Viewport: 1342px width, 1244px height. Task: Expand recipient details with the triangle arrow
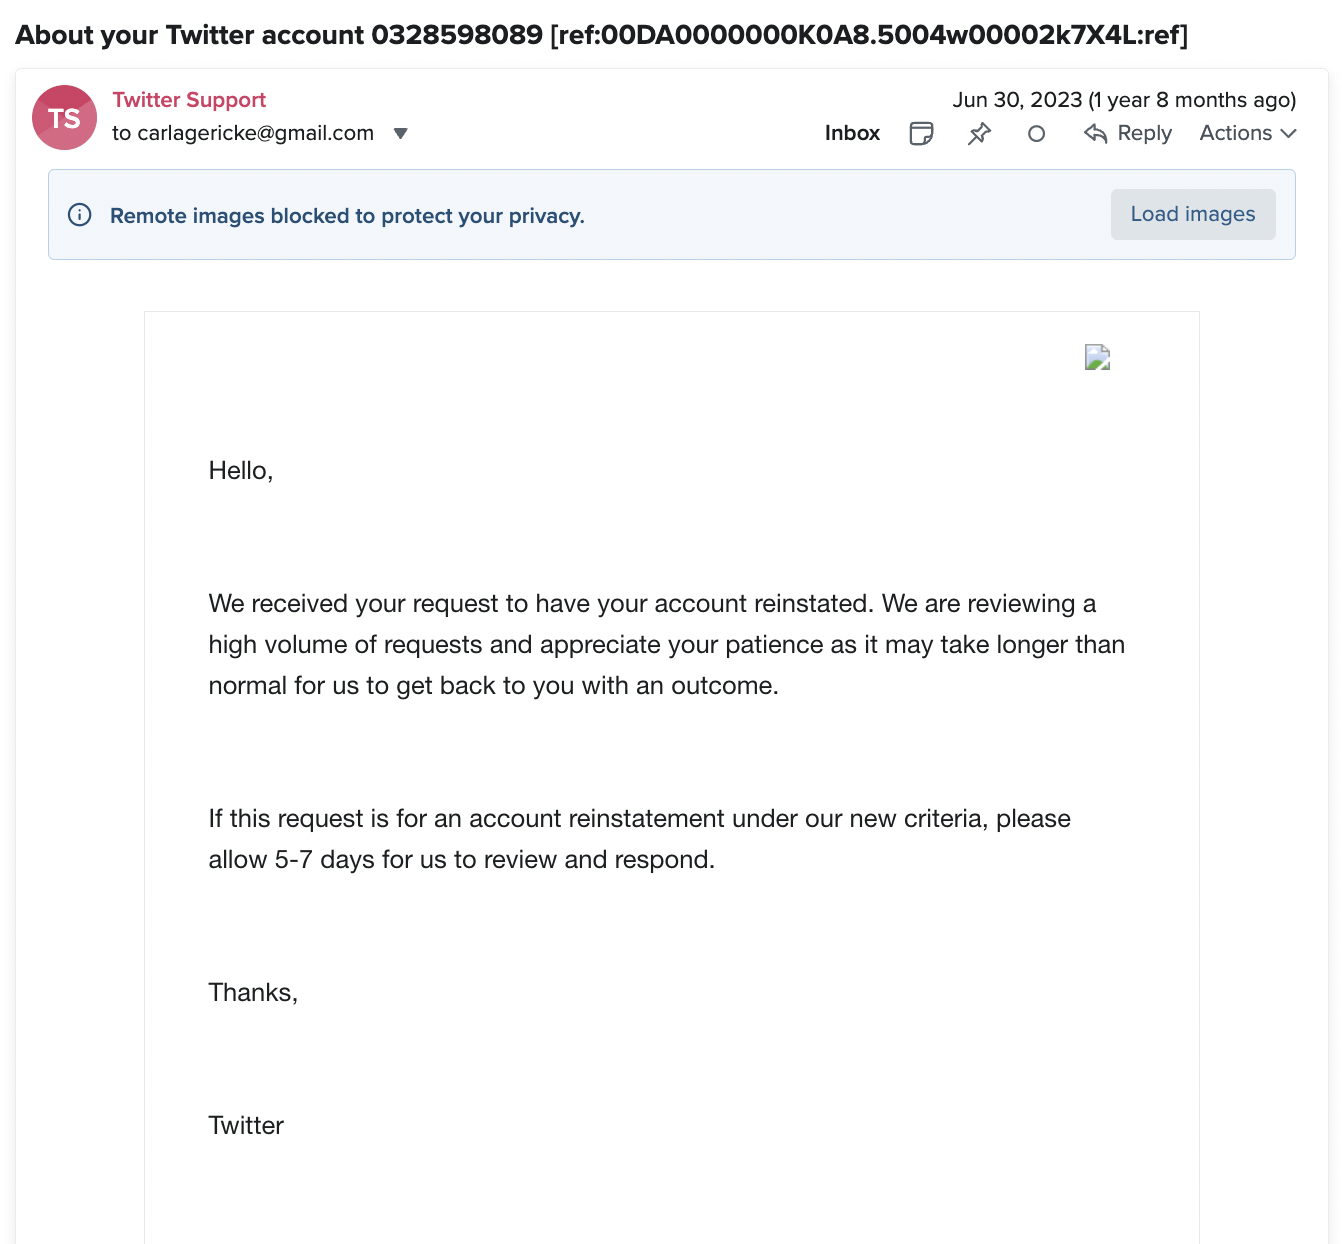(x=401, y=134)
